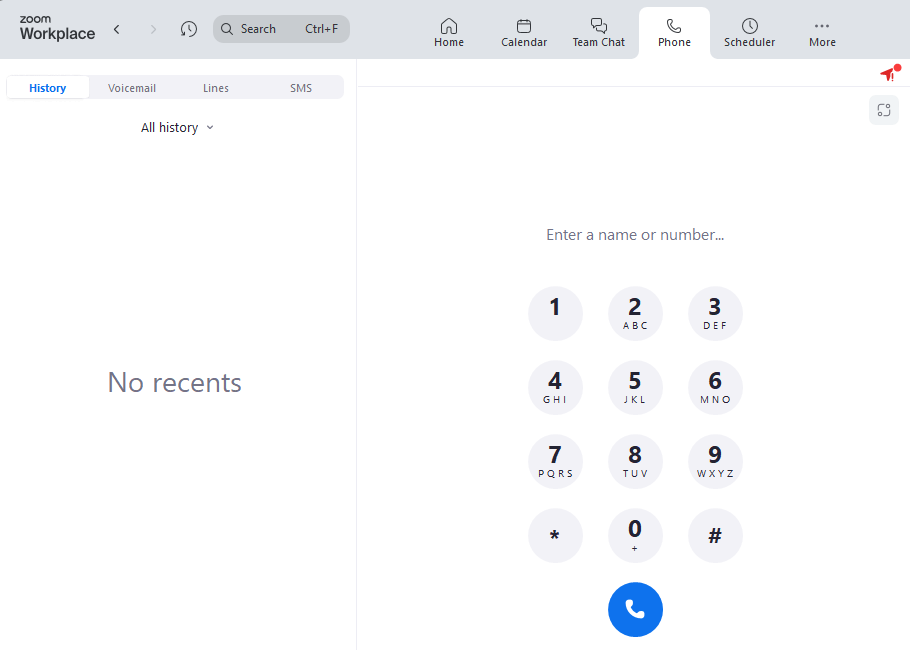Switch to the Voicemail tab

tap(132, 88)
